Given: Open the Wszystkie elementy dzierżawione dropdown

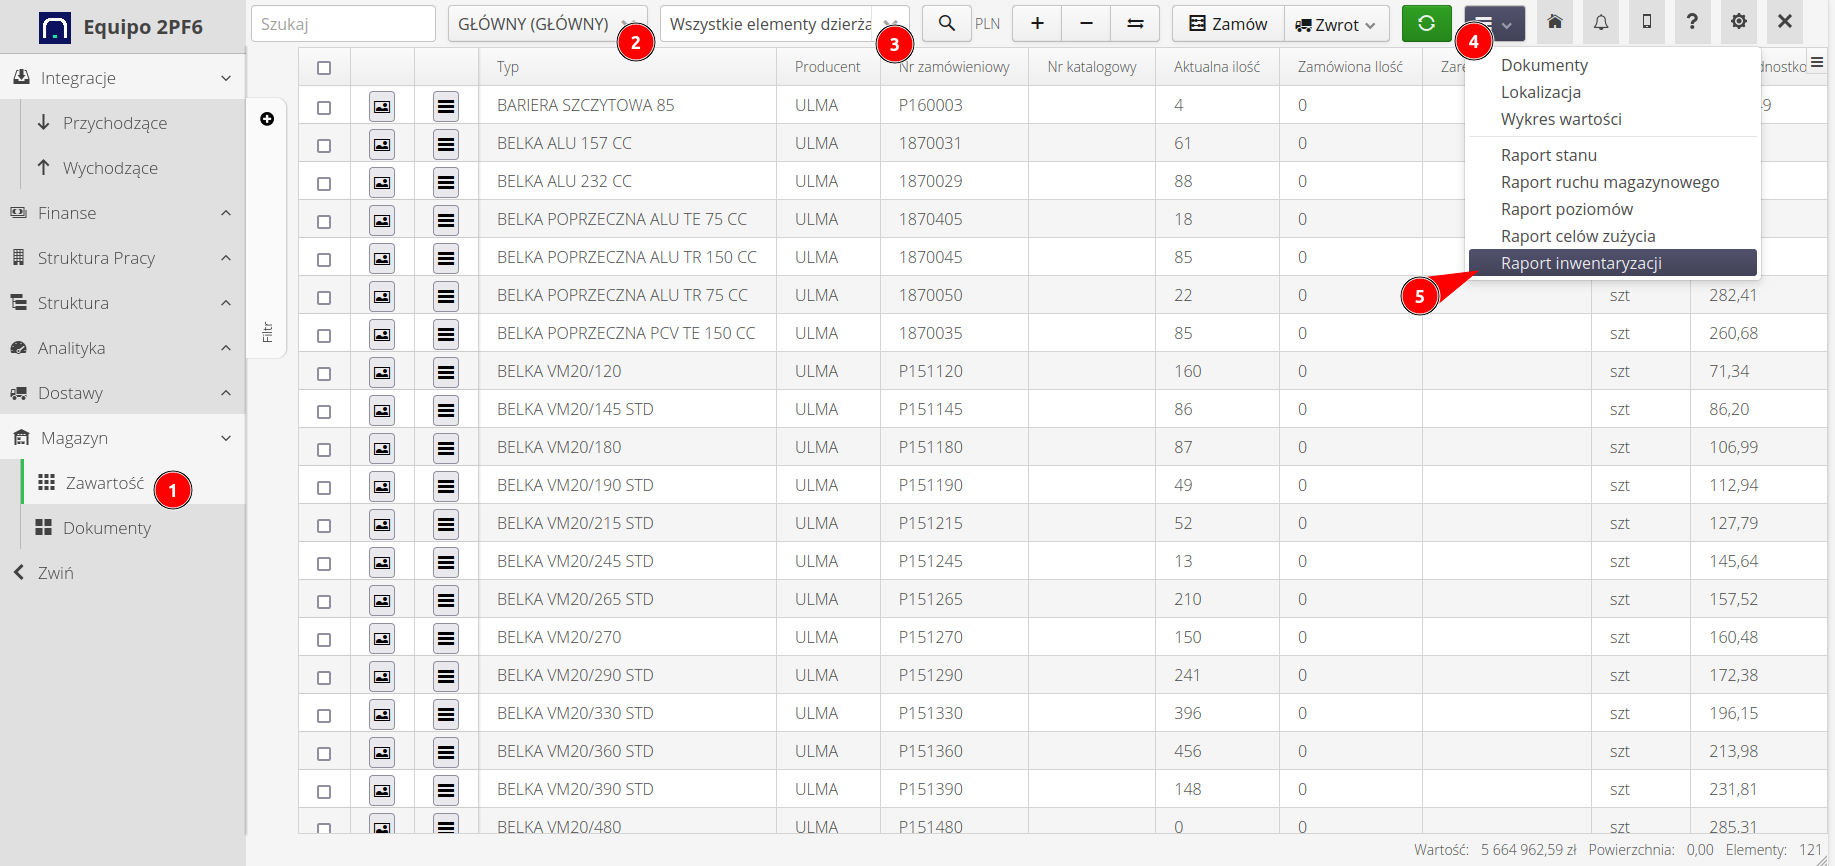Looking at the screenshot, I should tap(784, 23).
